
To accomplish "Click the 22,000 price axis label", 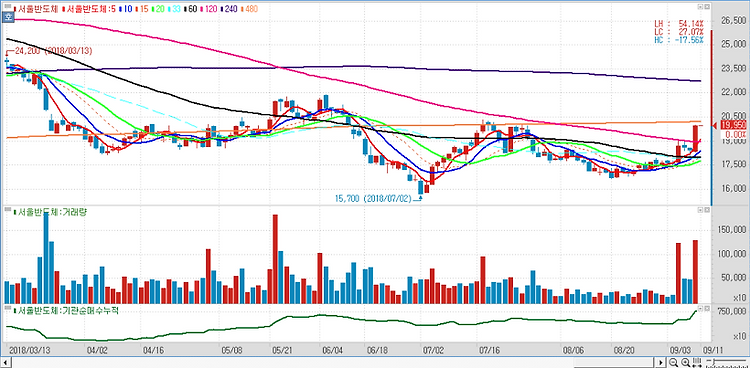I will pos(734,92).
